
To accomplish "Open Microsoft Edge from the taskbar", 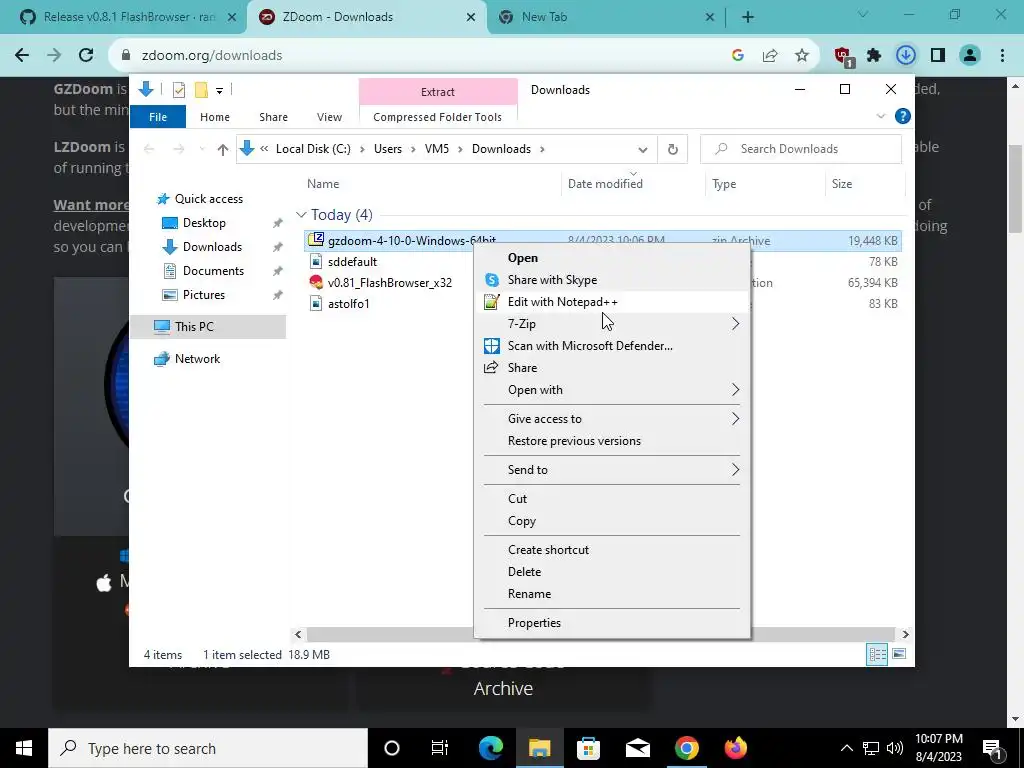I will [491, 748].
